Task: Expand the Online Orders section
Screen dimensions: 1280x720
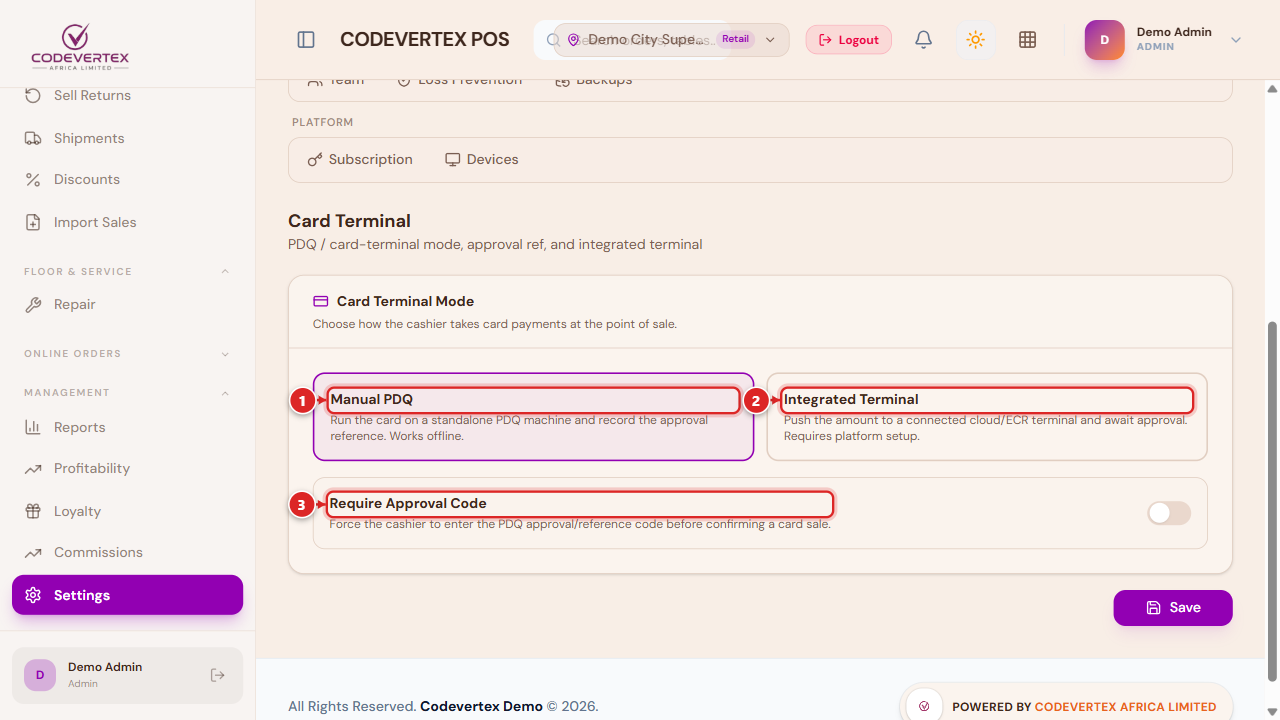Action: point(225,354)
